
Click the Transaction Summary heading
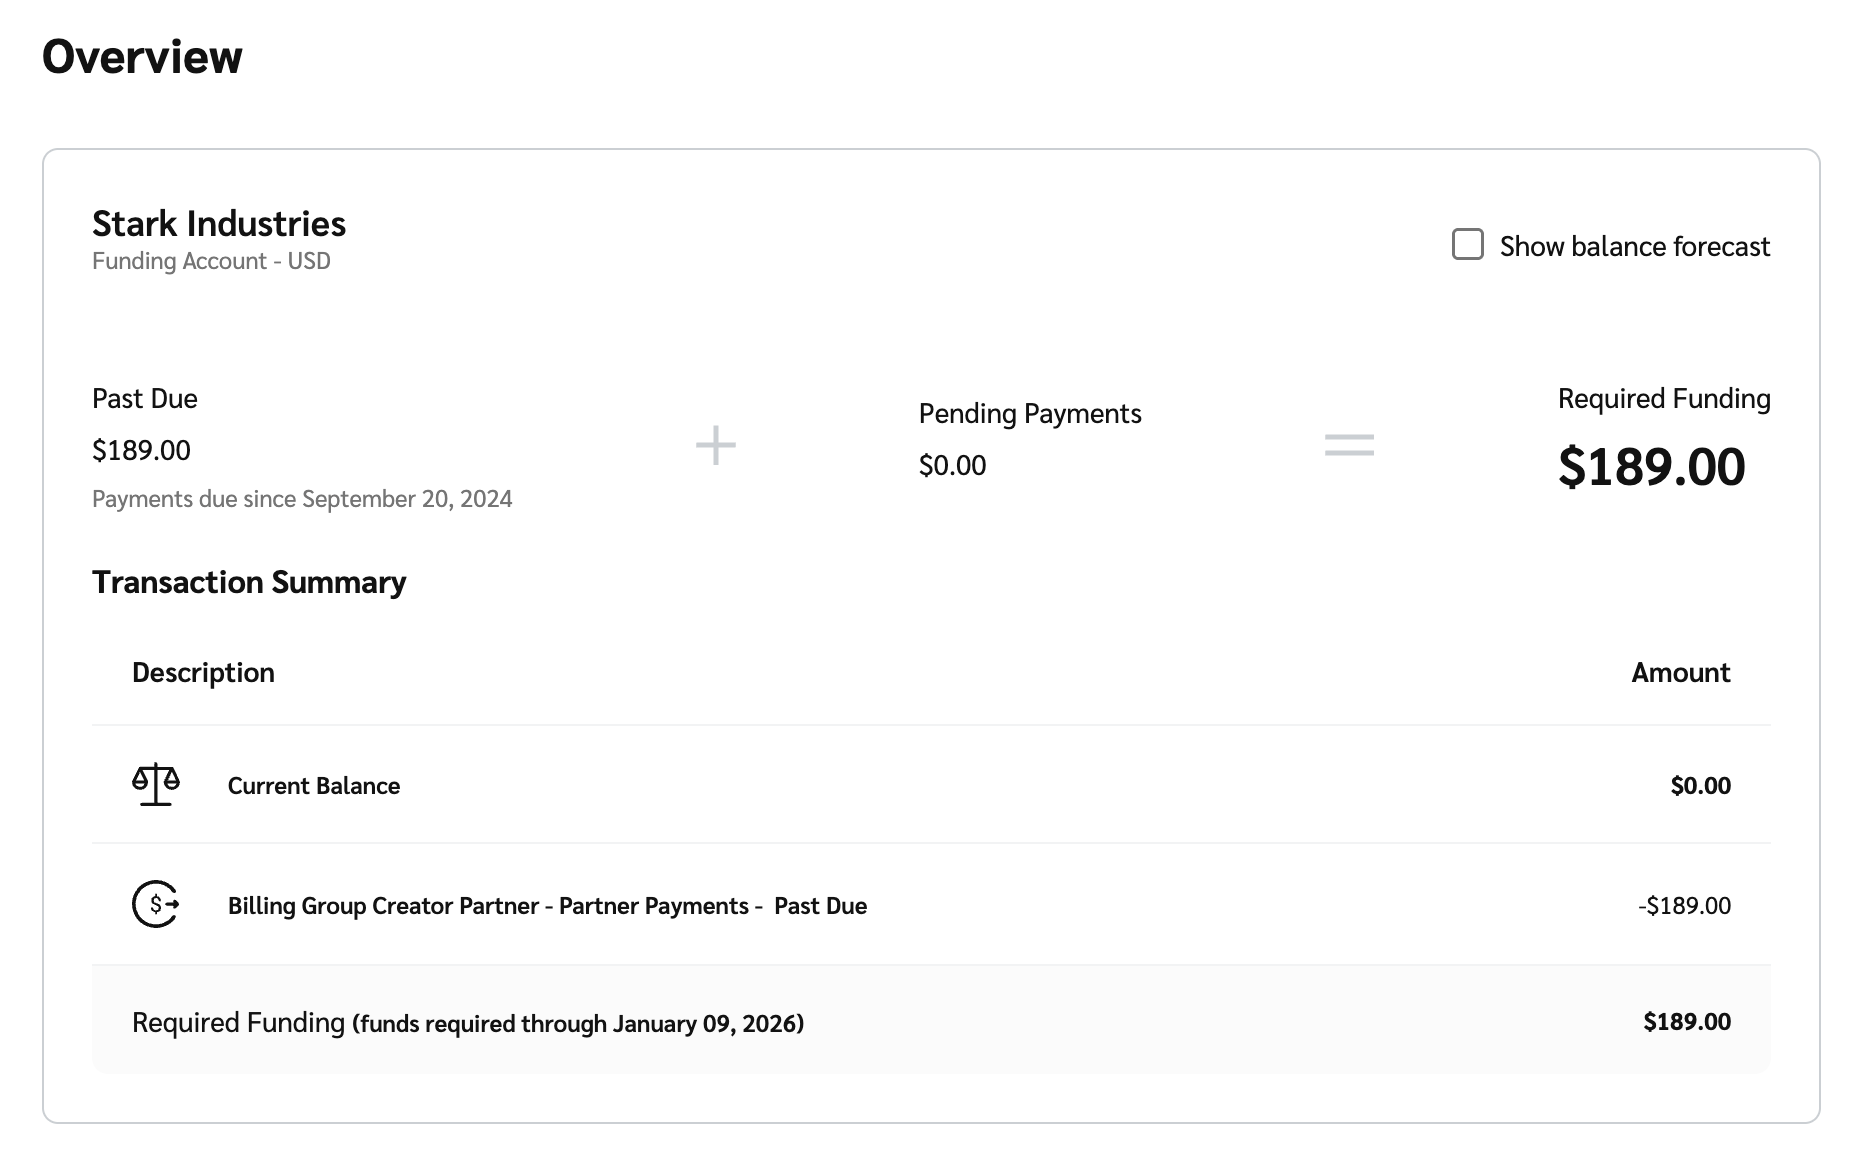point(249,582)
